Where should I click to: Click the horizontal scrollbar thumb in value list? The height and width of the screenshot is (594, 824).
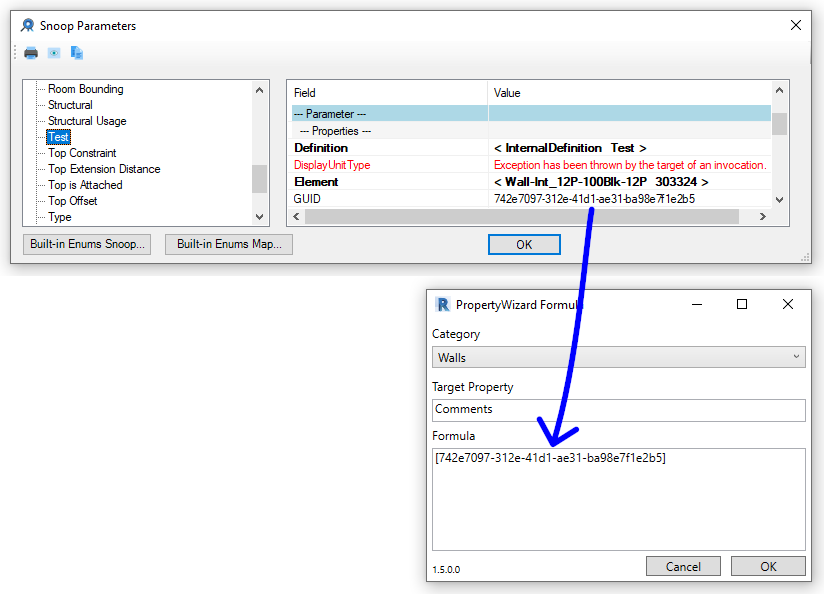click(522, 217)
